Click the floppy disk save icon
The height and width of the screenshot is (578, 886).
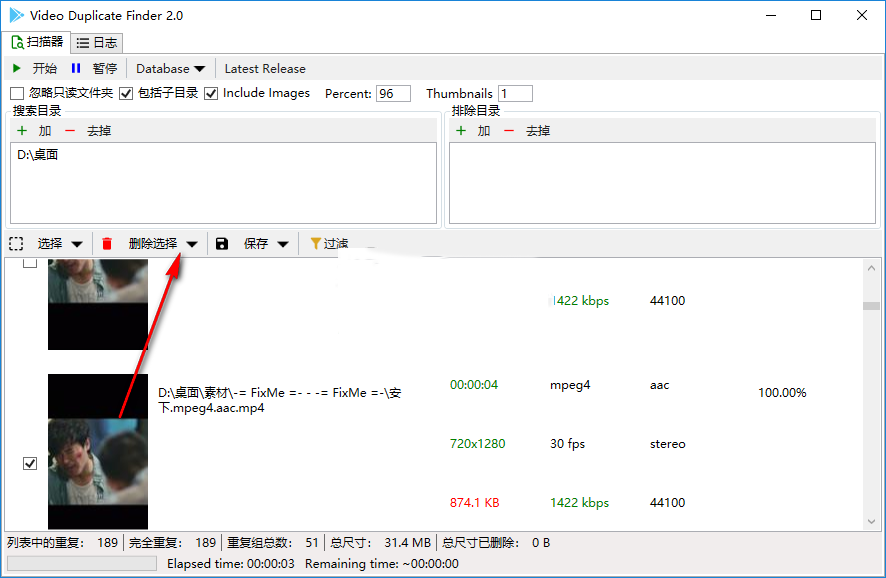point(222,244)
